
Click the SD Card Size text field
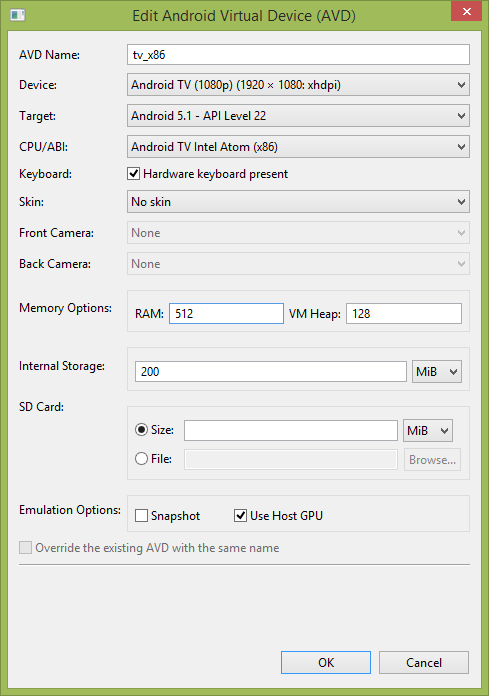pos(291,431)
